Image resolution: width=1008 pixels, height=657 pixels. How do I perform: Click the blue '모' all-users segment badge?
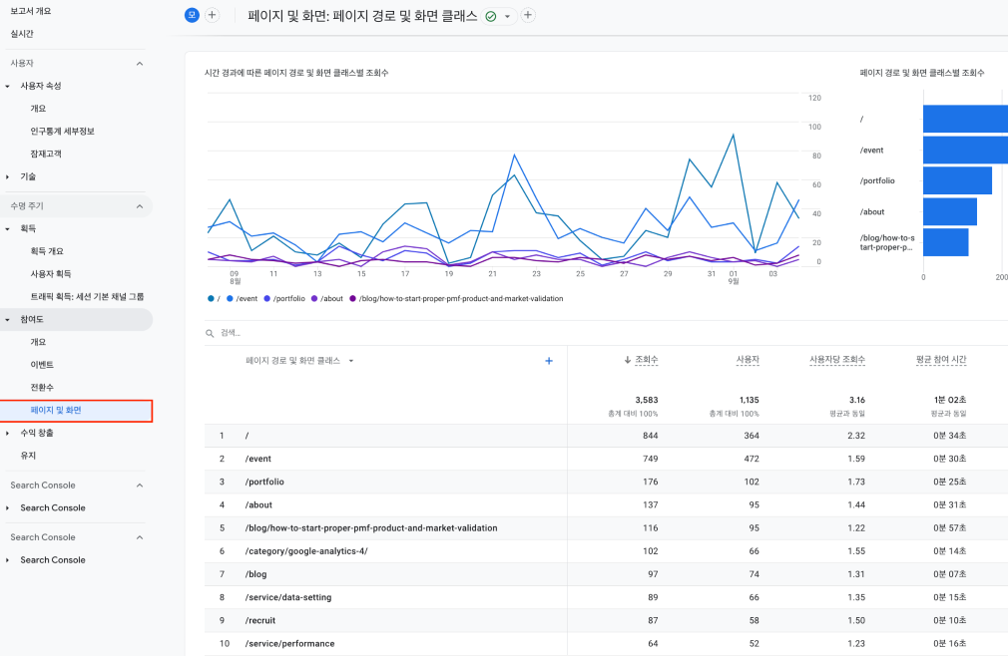(x=192, y=15)
